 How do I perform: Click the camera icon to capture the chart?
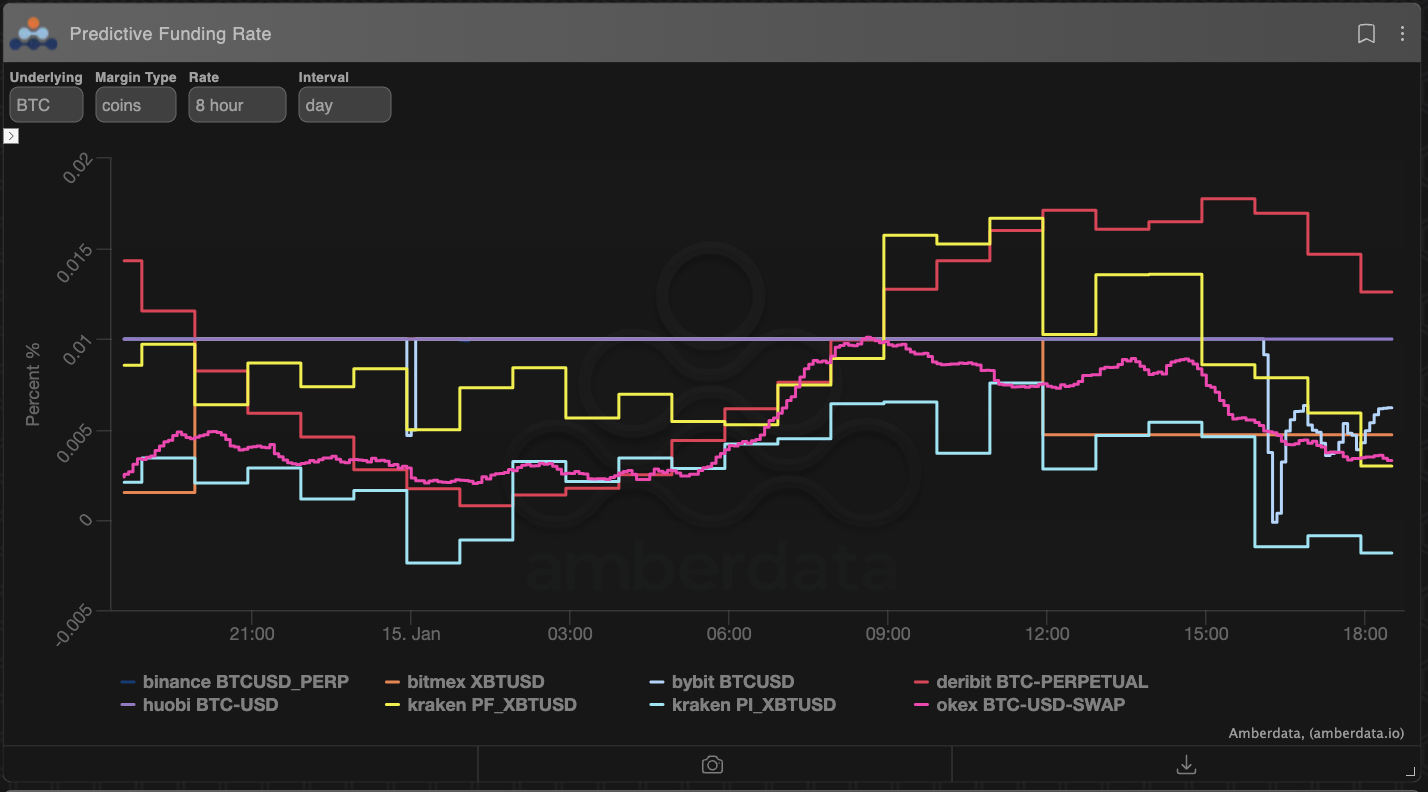pos(712,763)
